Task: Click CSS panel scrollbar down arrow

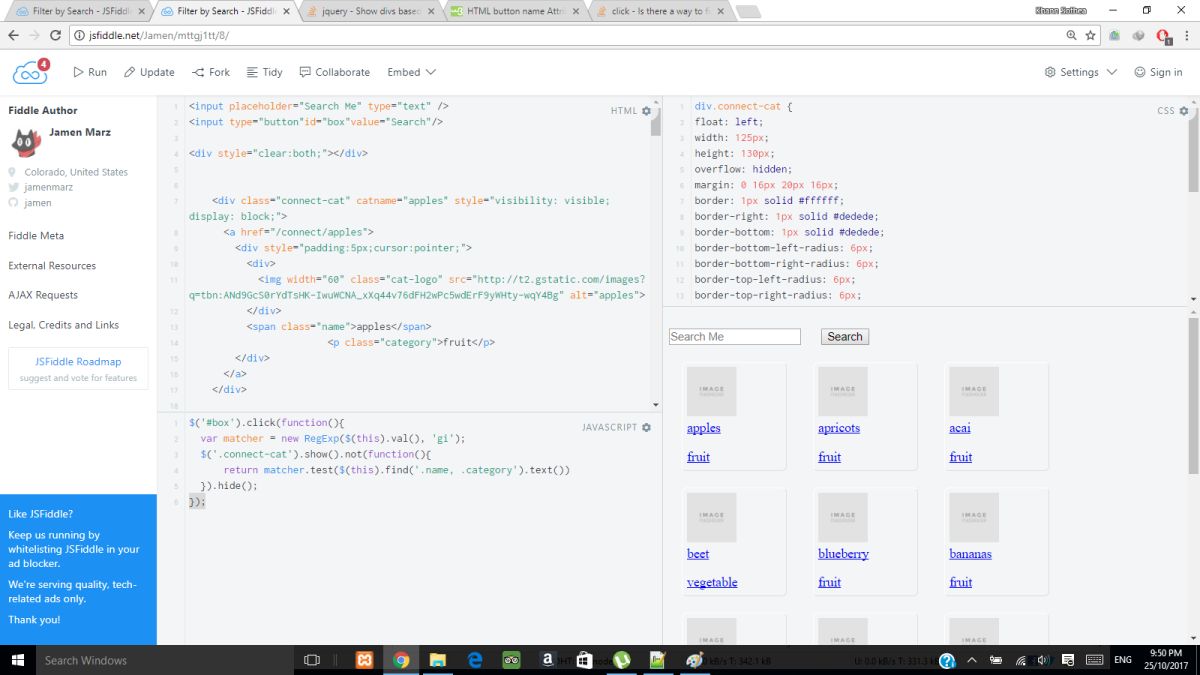Action: 1193,299
